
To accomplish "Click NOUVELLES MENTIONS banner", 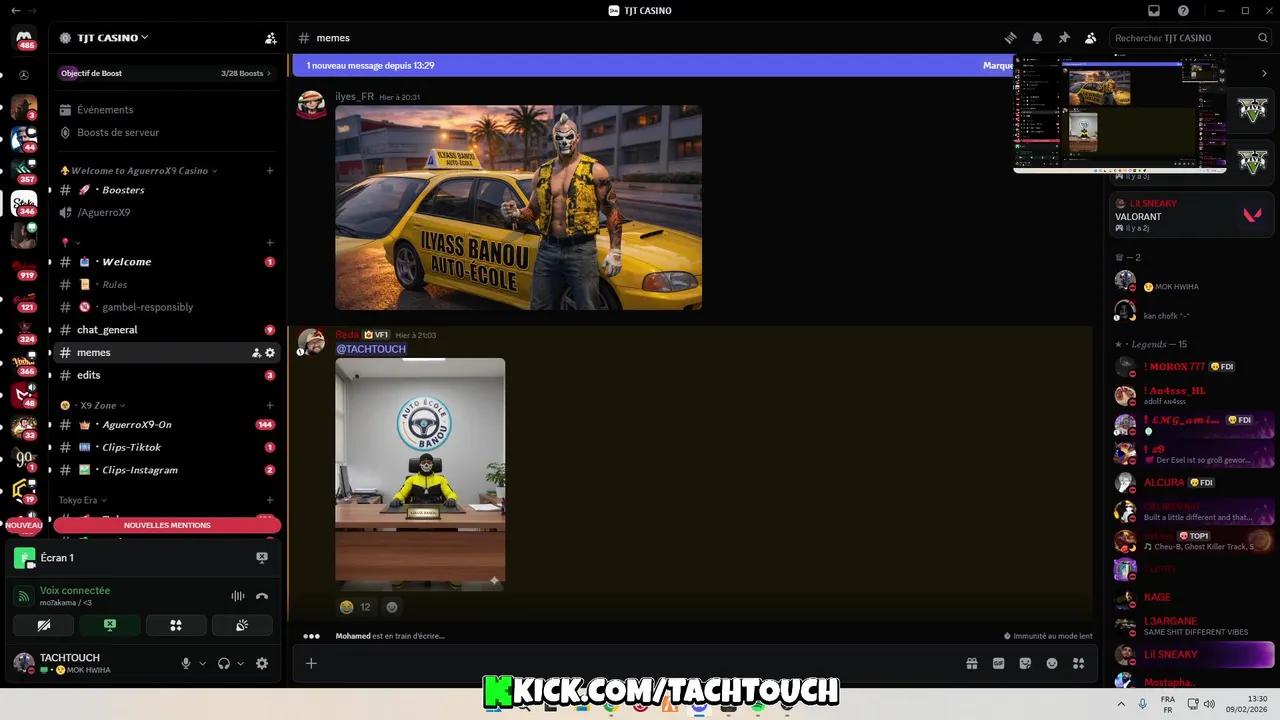I will pos(167,525).
